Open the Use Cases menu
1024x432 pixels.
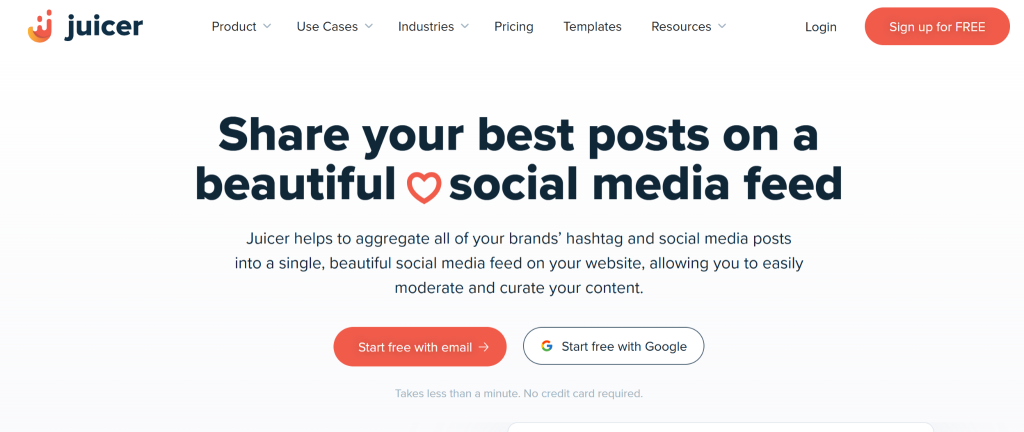tap(327, 27)
